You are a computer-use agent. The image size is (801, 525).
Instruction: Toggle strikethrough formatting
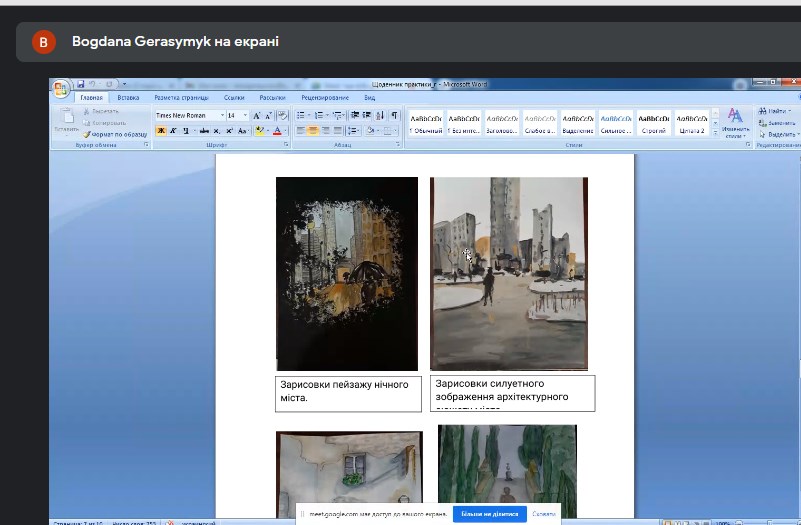204,131
